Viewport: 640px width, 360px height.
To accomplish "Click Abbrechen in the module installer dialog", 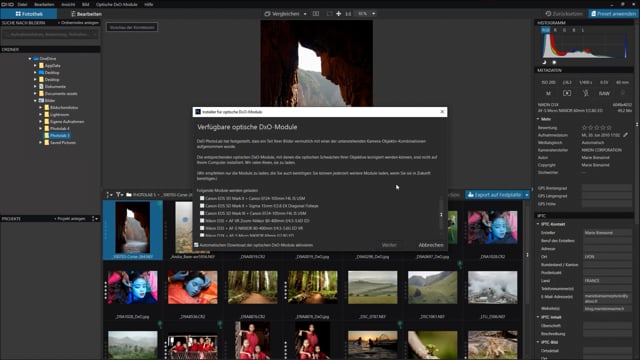I will [x=431, y=245].
